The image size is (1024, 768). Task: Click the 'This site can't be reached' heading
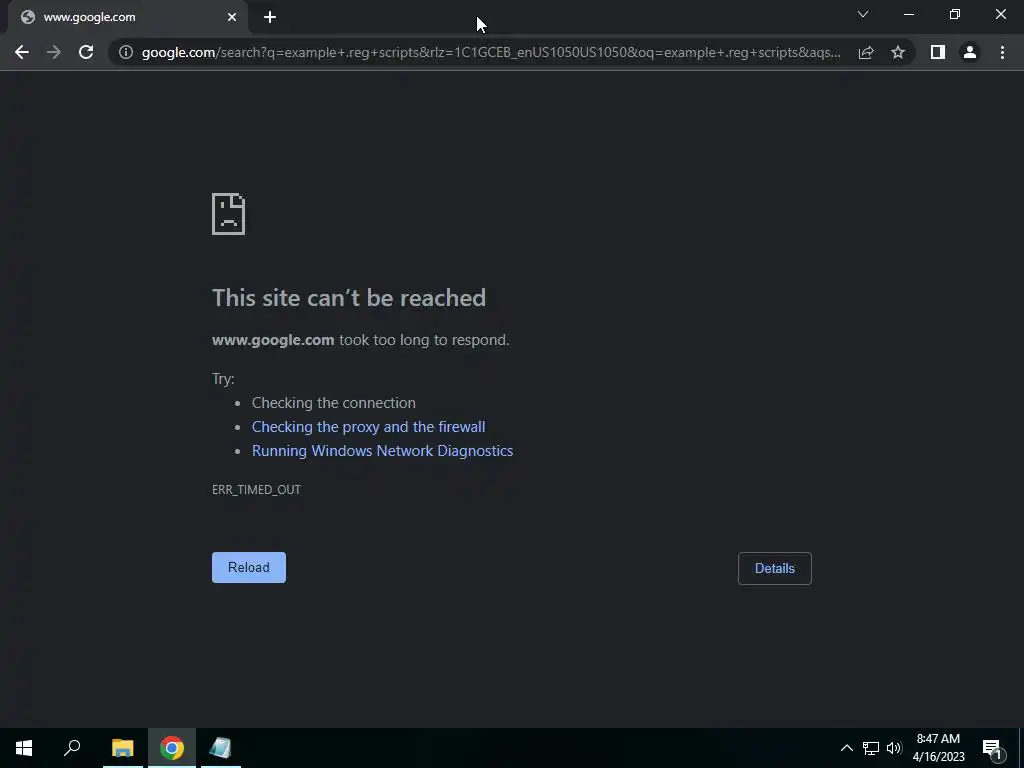point(349,298)
